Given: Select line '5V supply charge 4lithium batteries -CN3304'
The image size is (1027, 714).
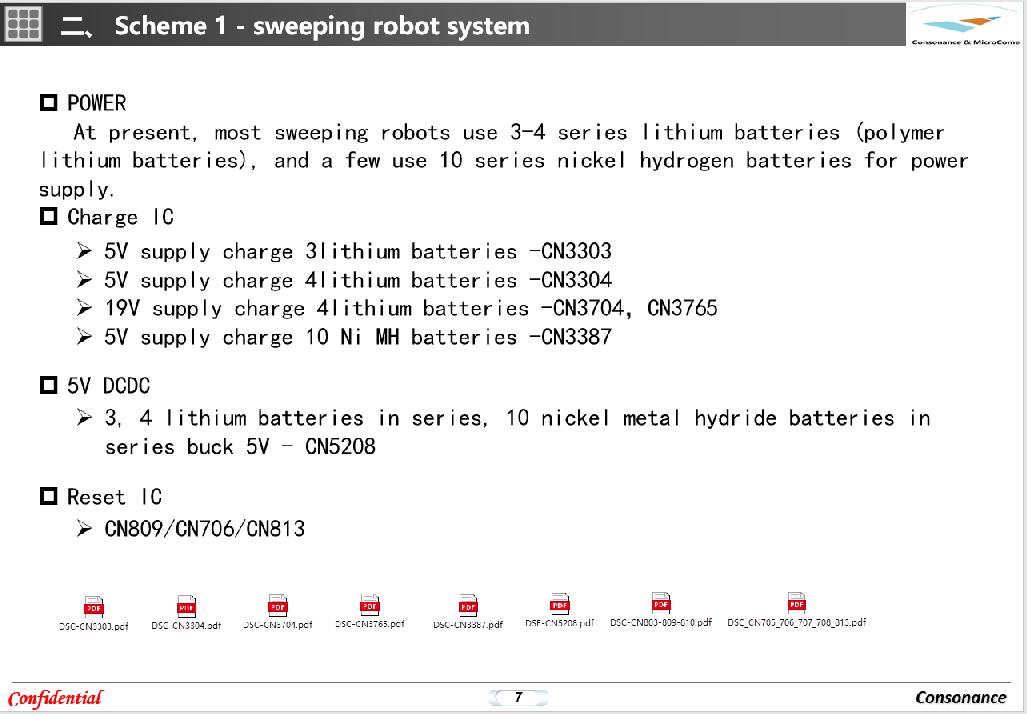Looking at the screenshot, I should [358, 280].
